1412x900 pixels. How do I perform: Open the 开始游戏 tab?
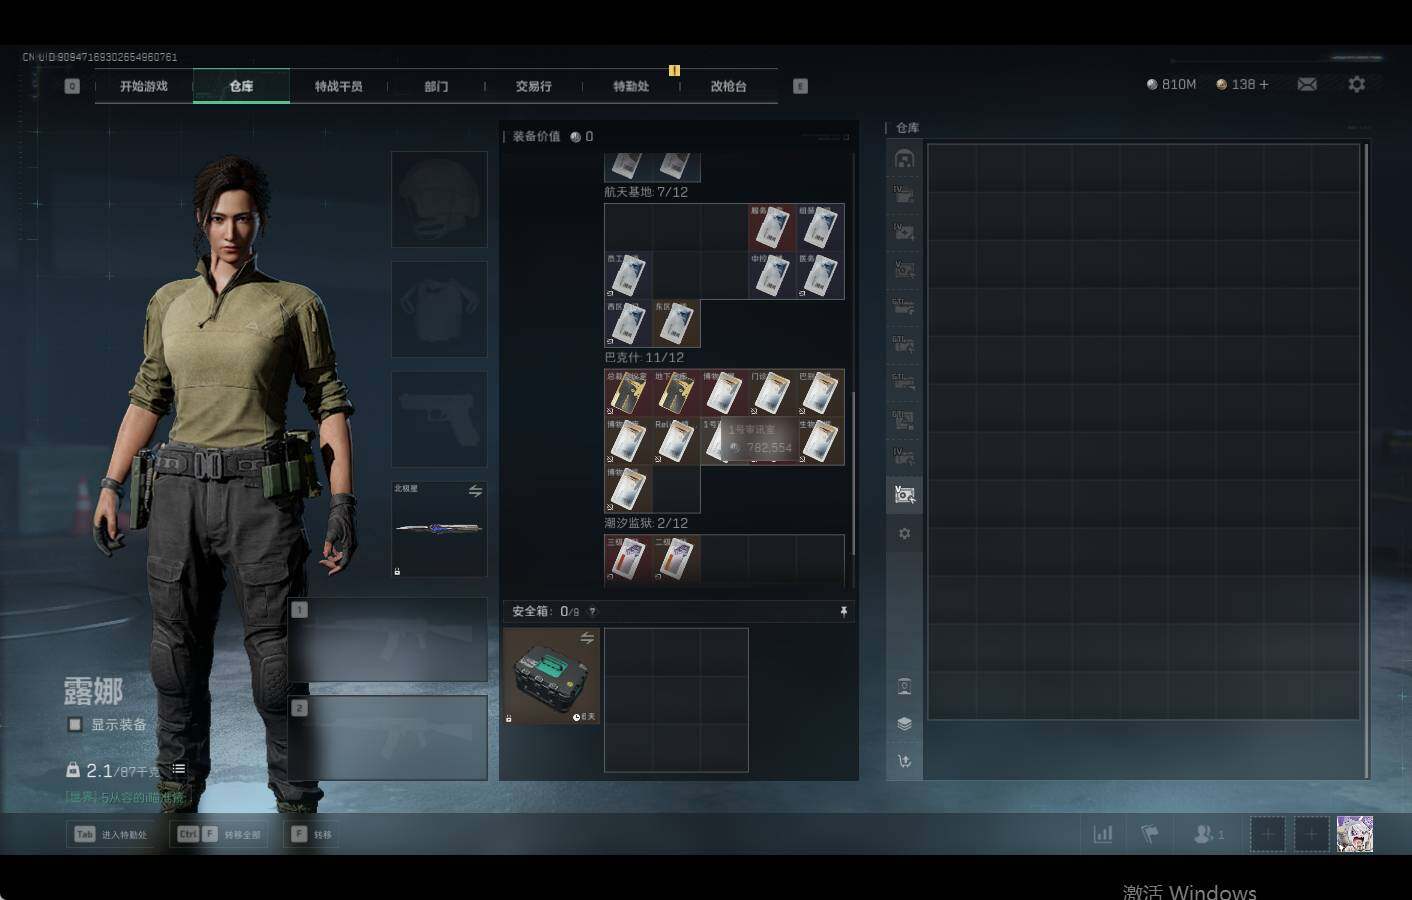click(144, 86)
